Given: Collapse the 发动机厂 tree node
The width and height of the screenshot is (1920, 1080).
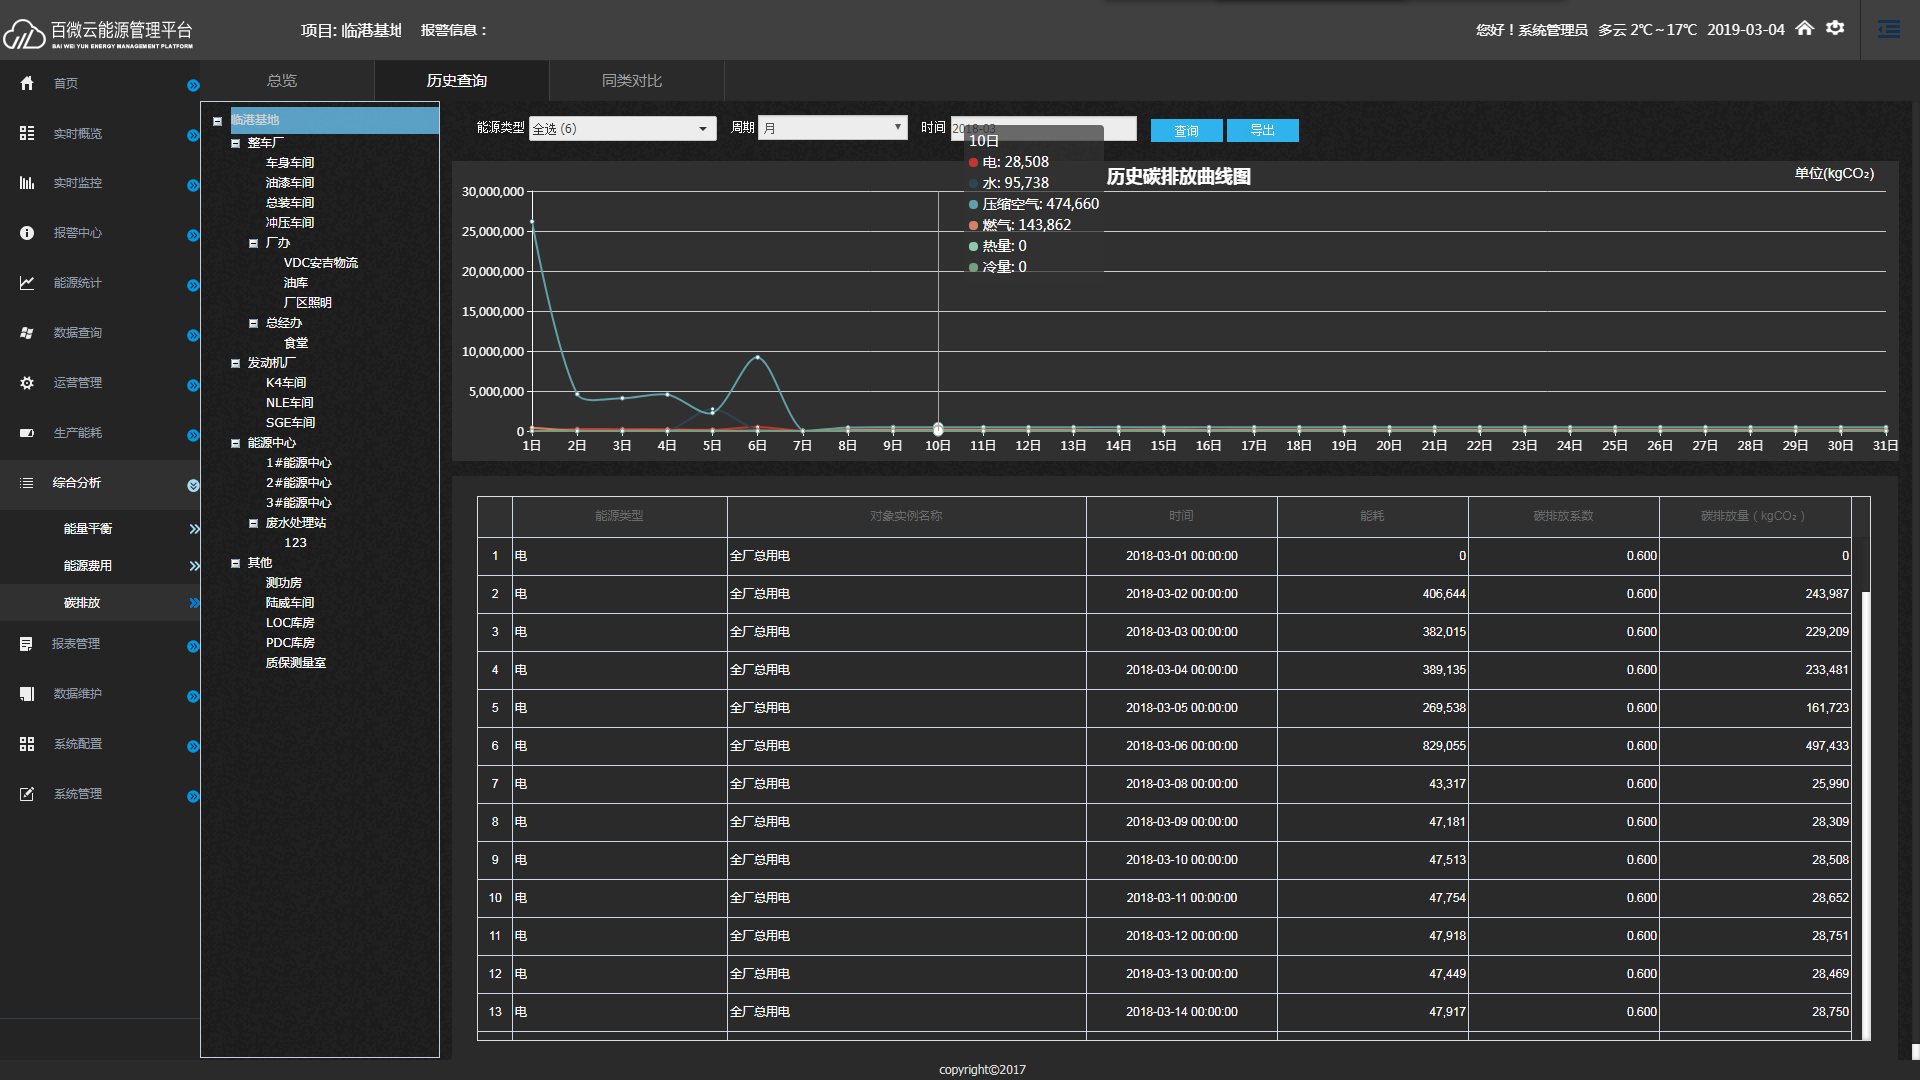Looking at the screenshot, I should click(236, 363).
